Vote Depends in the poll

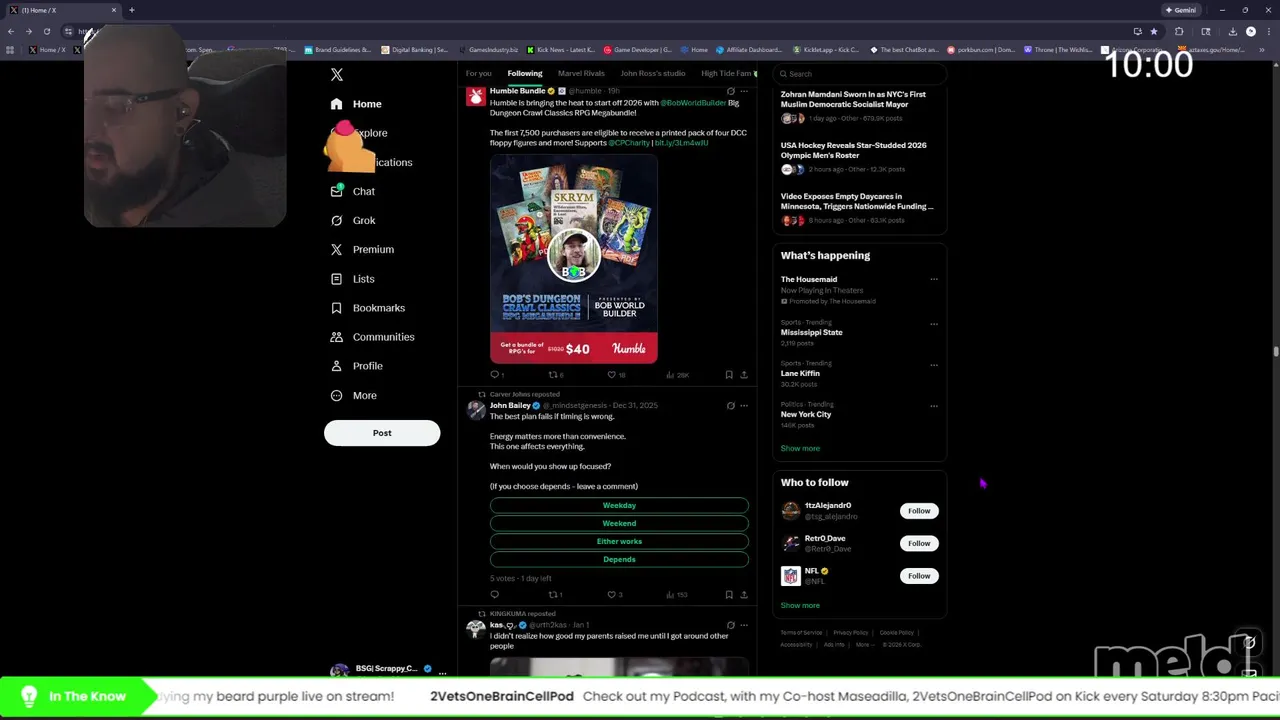(619, 559)
